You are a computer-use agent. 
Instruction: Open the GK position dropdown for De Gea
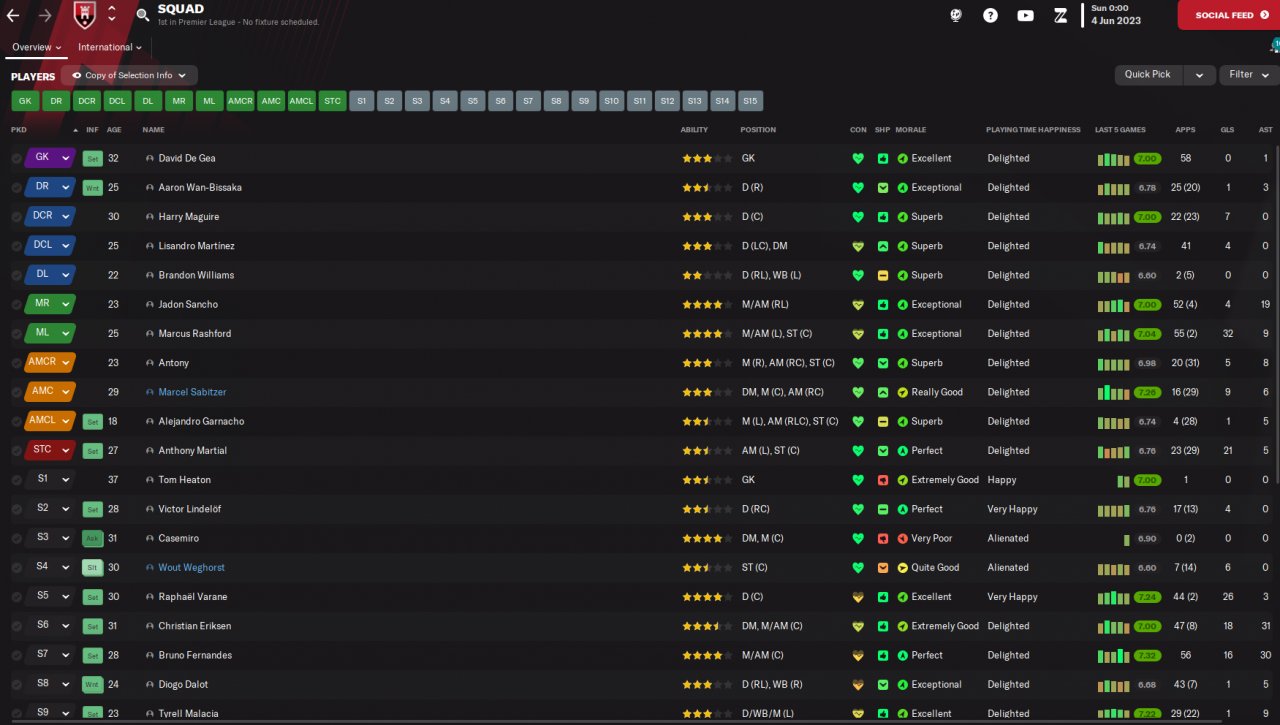pyautogui.click(x=66, y=158)
